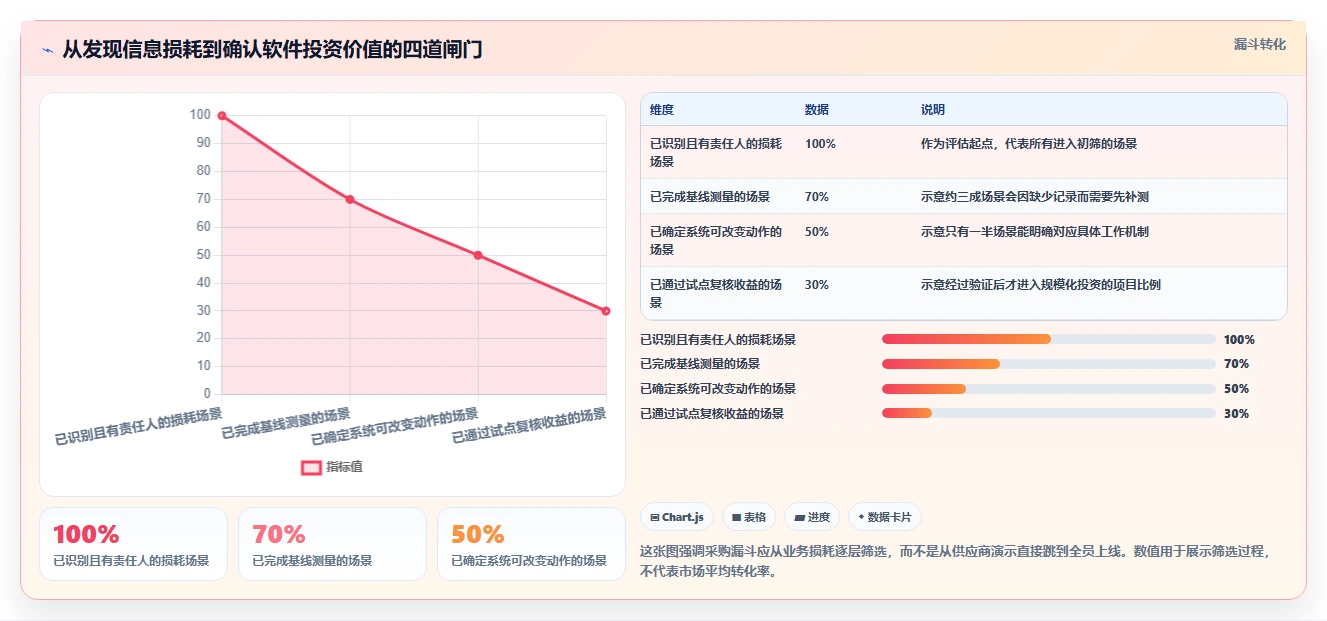Toggle the 指标值 legend swatch
1327x621 pixels.
point(311,467)
